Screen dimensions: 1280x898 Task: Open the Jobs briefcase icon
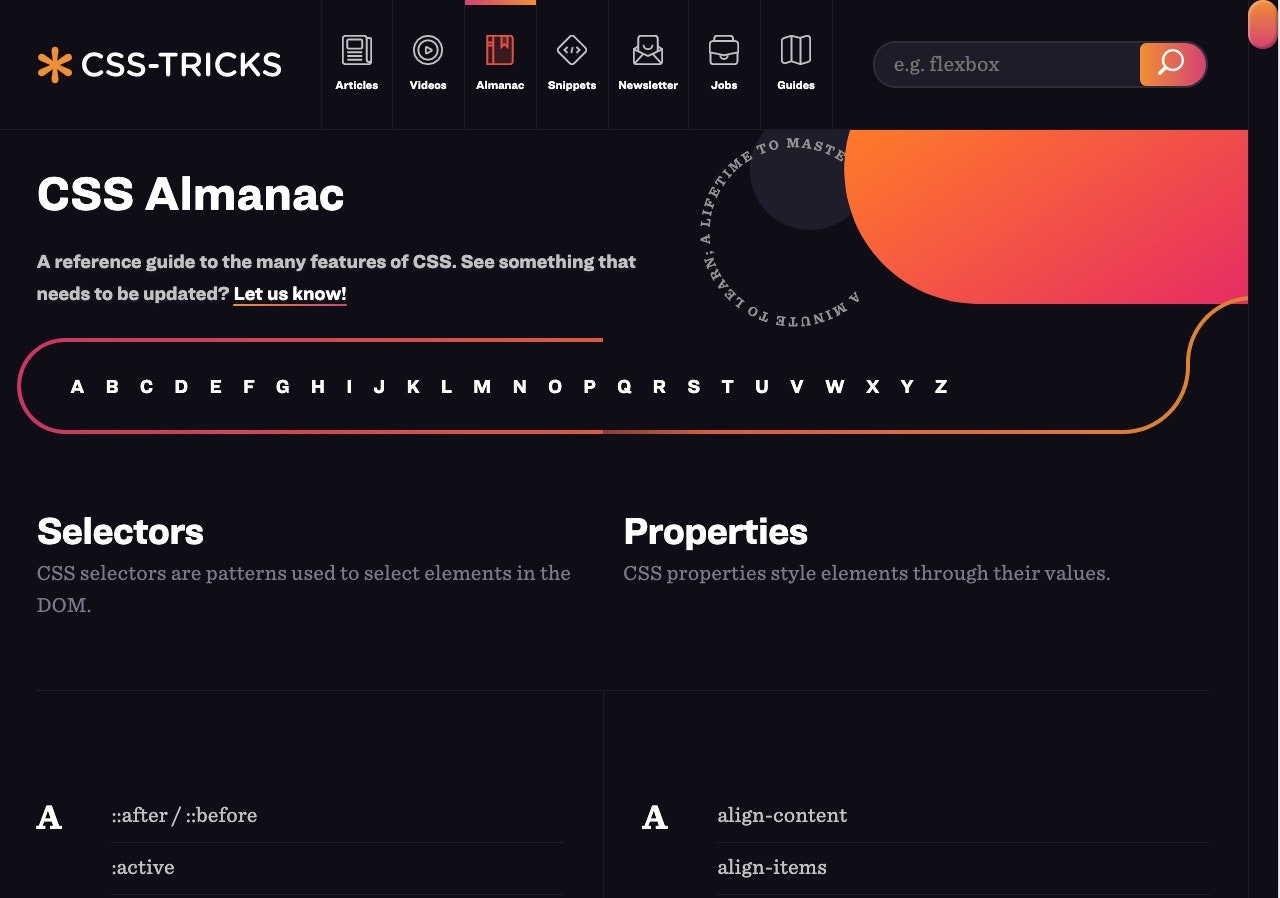point(724,50)
